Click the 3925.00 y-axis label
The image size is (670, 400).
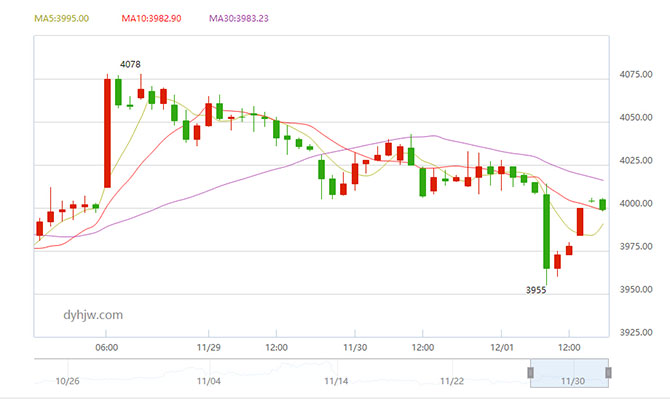pyautogui.click(x=636, y=332)
